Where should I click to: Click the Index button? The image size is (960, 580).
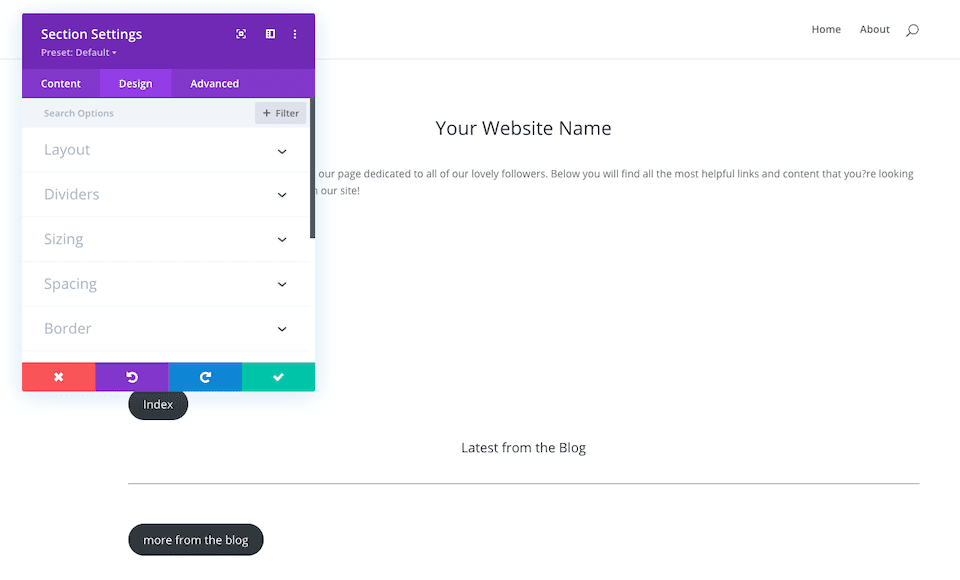pyautogui.click(x=157, y=404)
